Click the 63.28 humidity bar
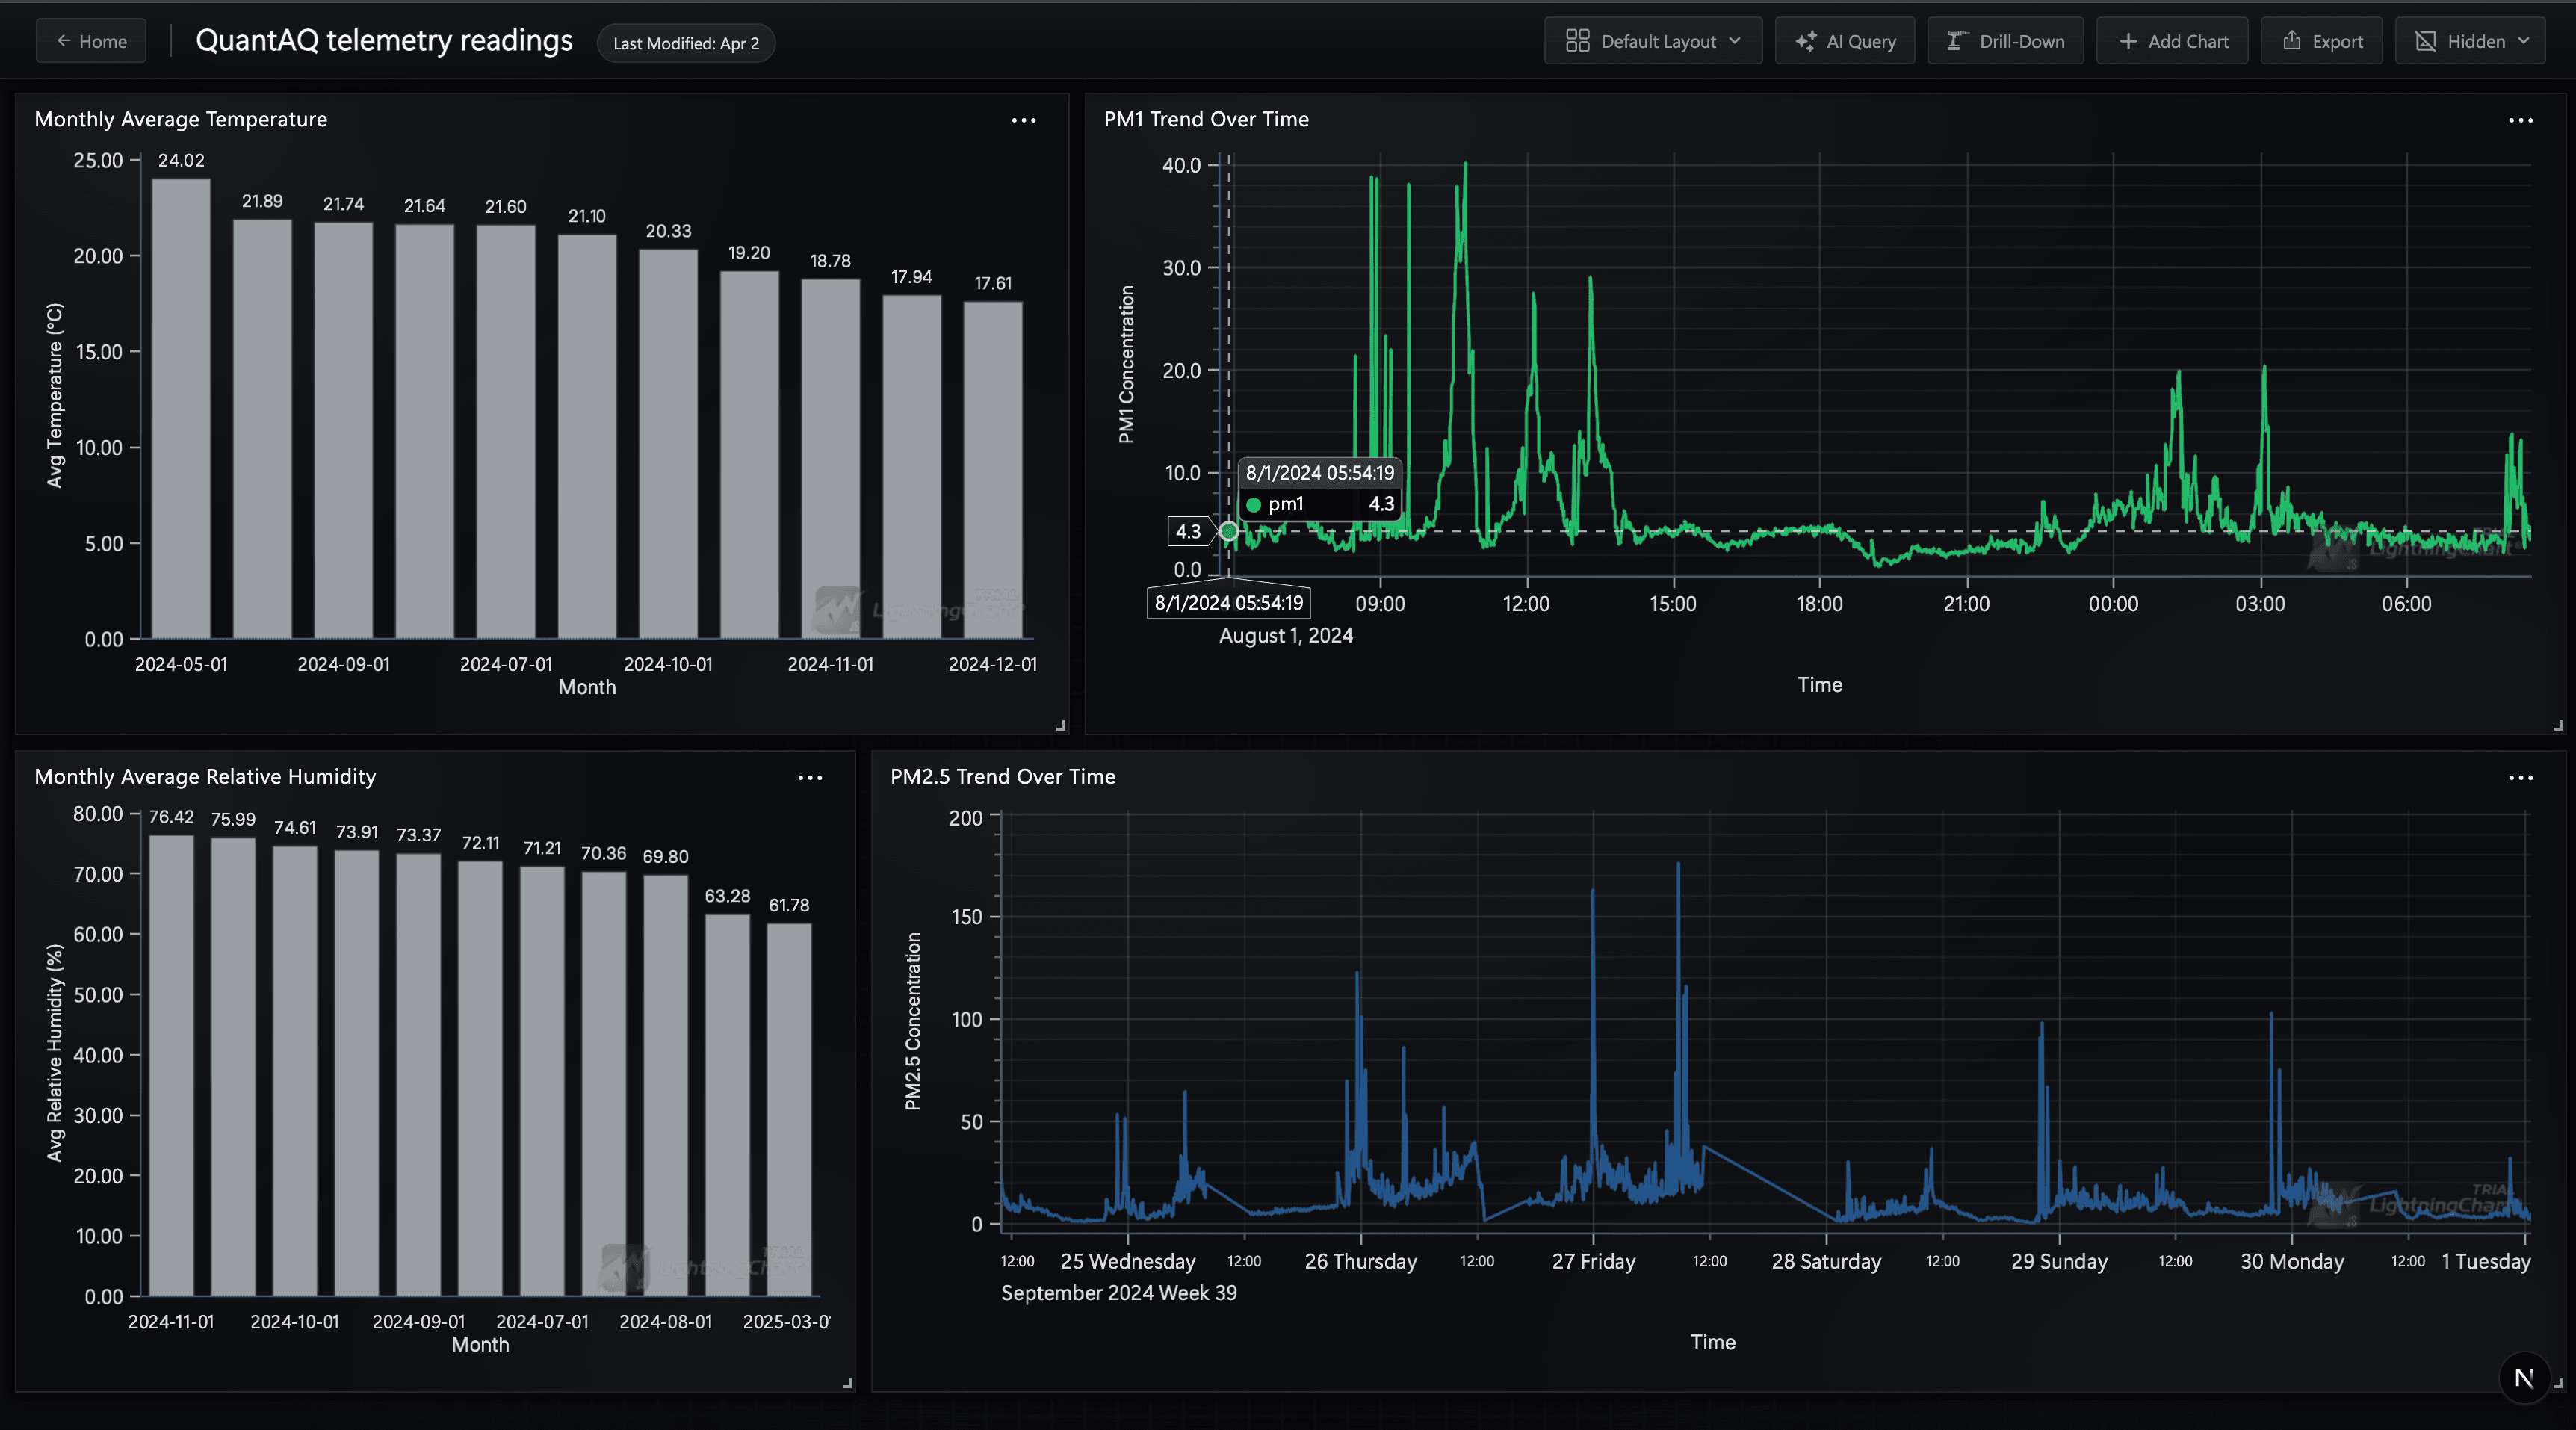 point(727,1105)
